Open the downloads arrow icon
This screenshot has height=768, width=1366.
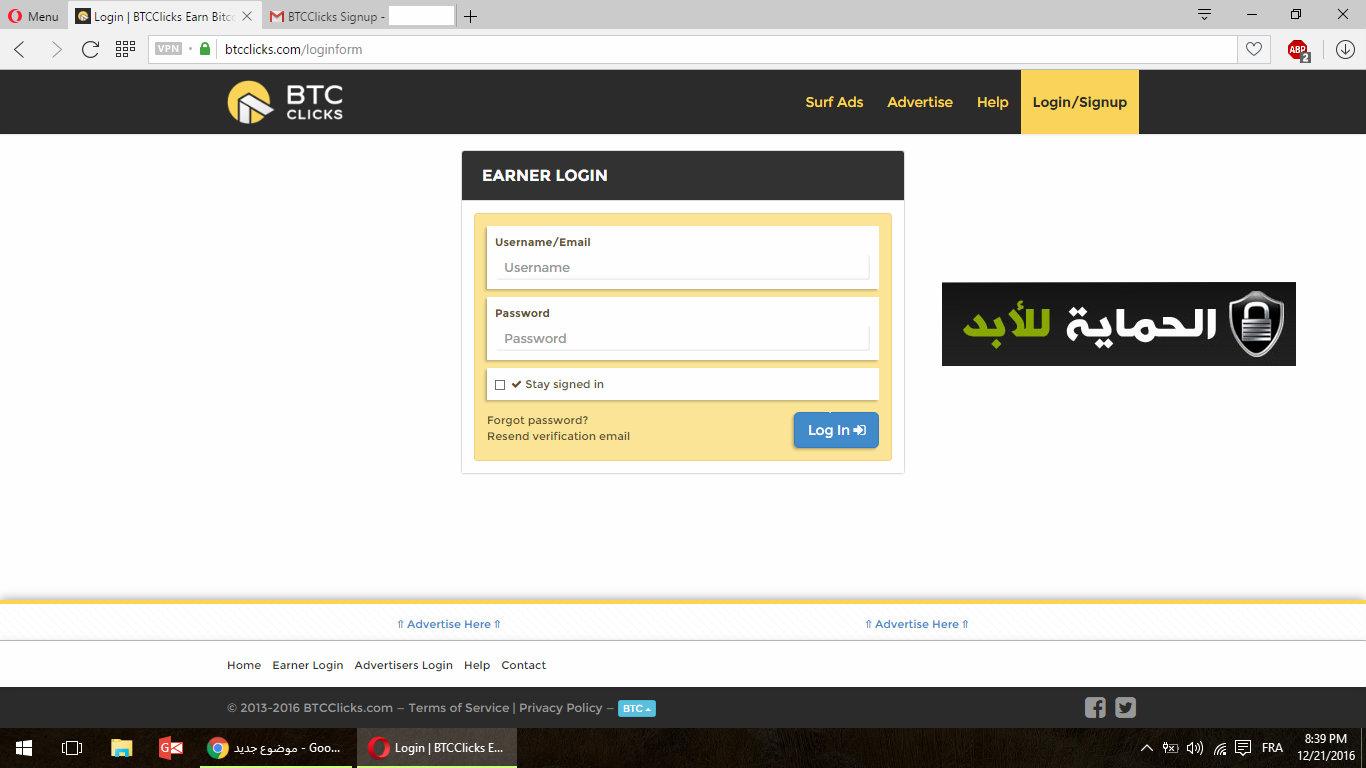(1345, 49)
